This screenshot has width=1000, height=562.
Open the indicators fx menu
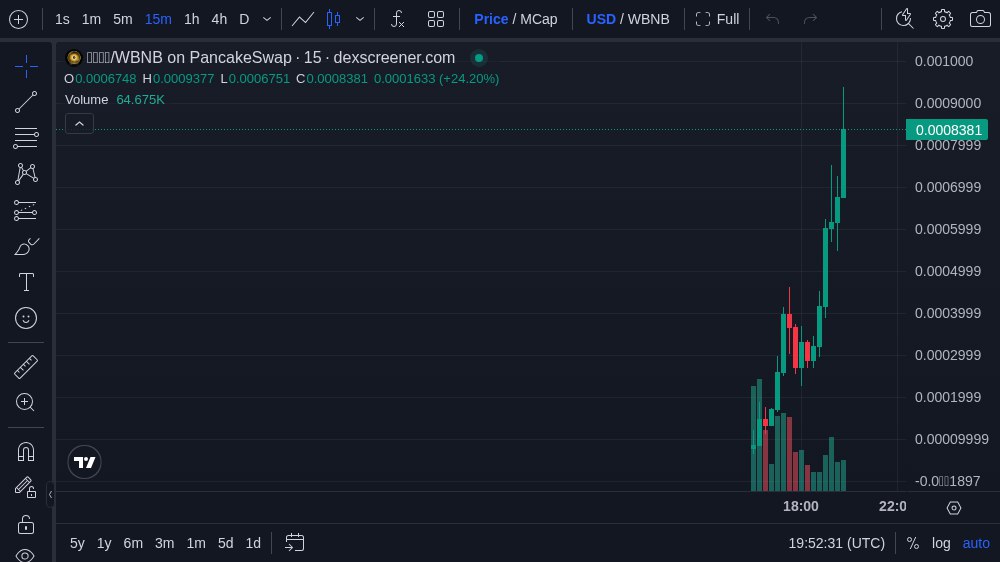pyautogui.click(x=397, y=19)
